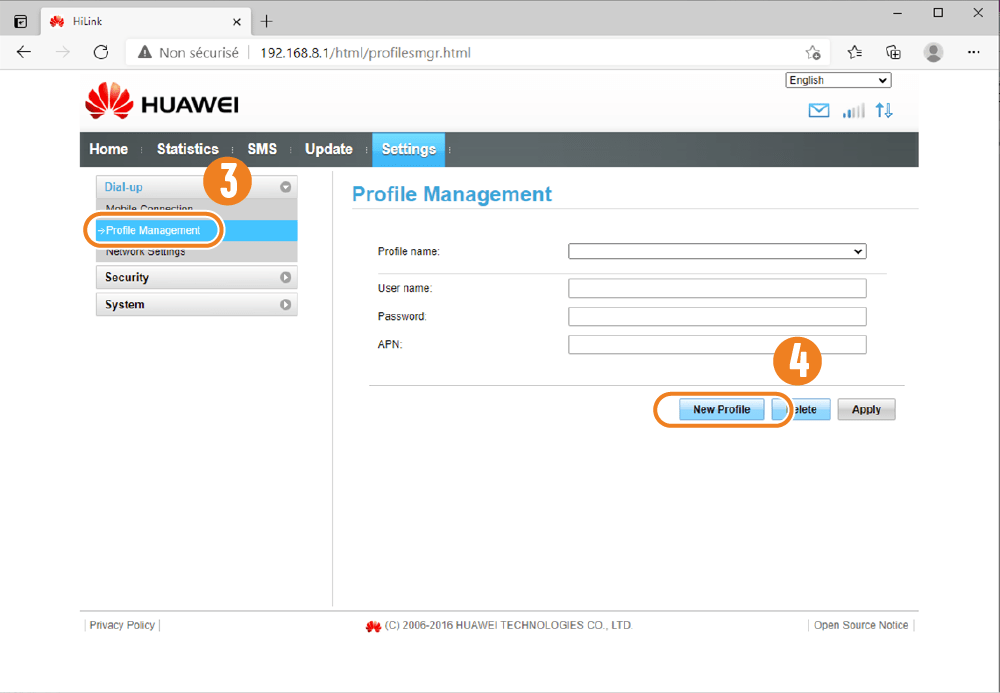
Task: Click the User name input field
Action: (717, 288)
